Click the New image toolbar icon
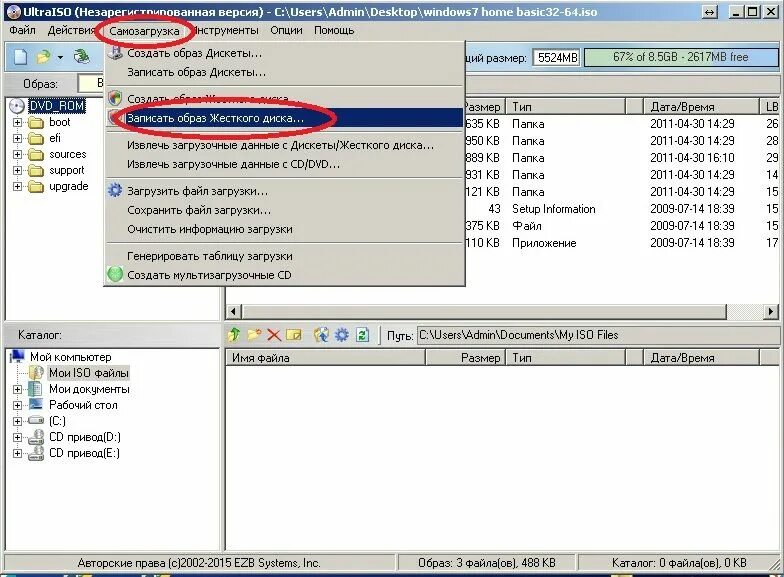Viewport: 784px width, 577px height. pos(20,57)
